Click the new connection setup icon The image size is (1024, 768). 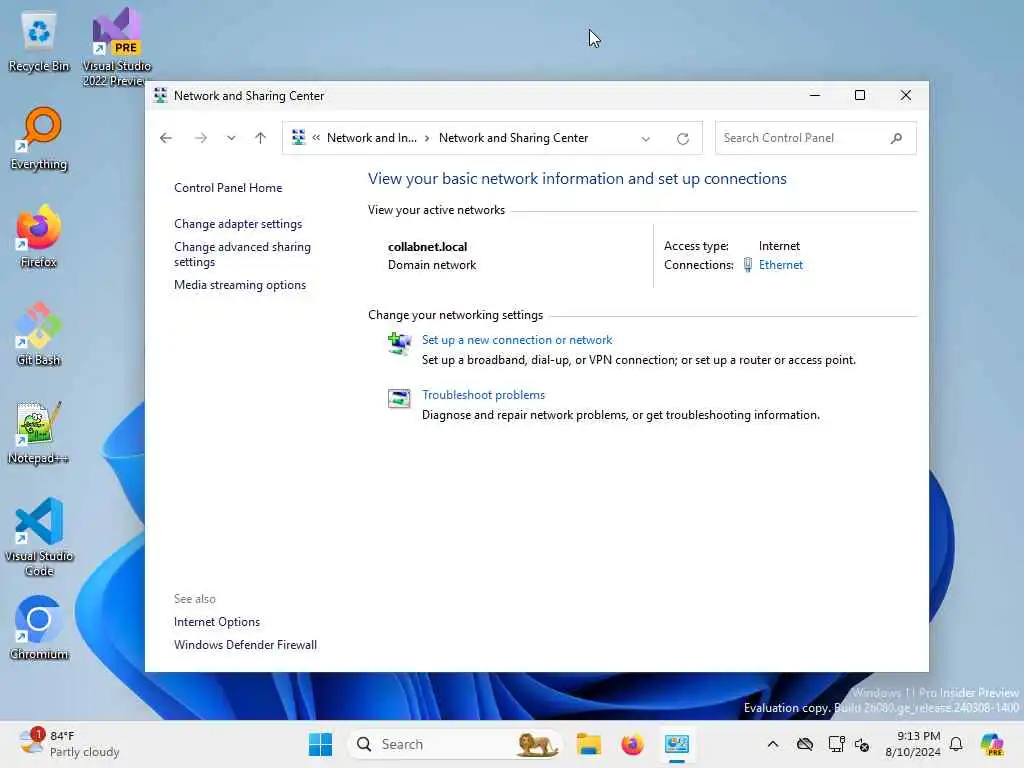pyautogui.click(x=399, y=343)
